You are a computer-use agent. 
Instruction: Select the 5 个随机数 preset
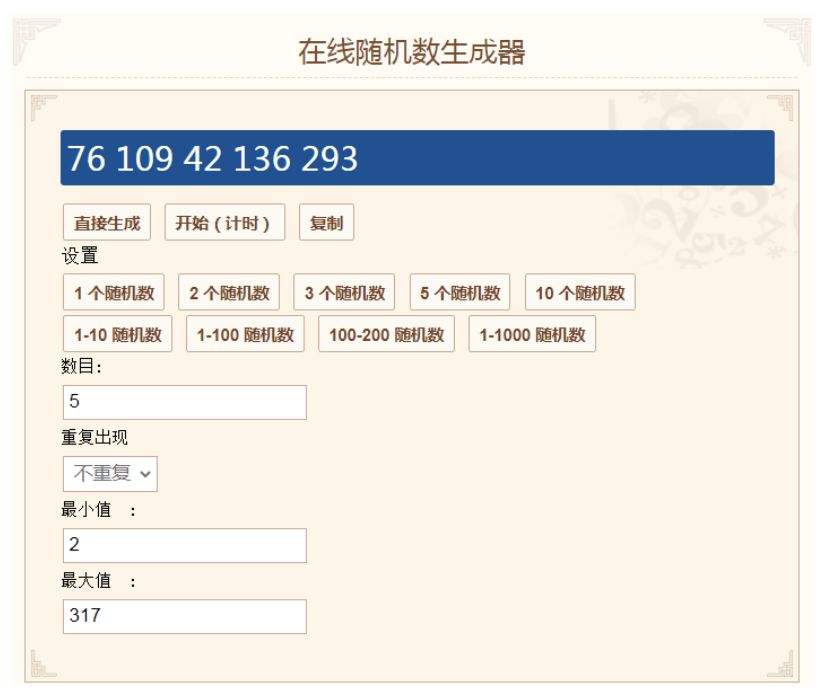coord(460,292)
